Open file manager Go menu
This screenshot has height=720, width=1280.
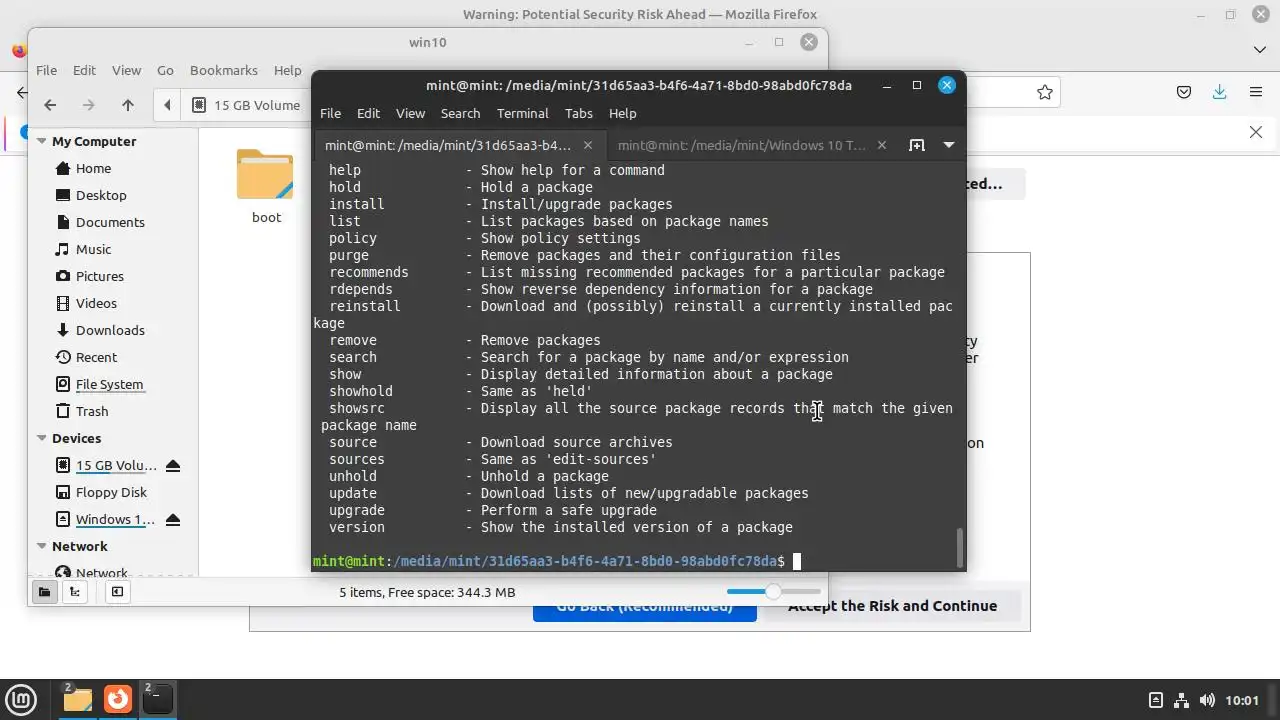pyautogui.click(x=165, y=70)
